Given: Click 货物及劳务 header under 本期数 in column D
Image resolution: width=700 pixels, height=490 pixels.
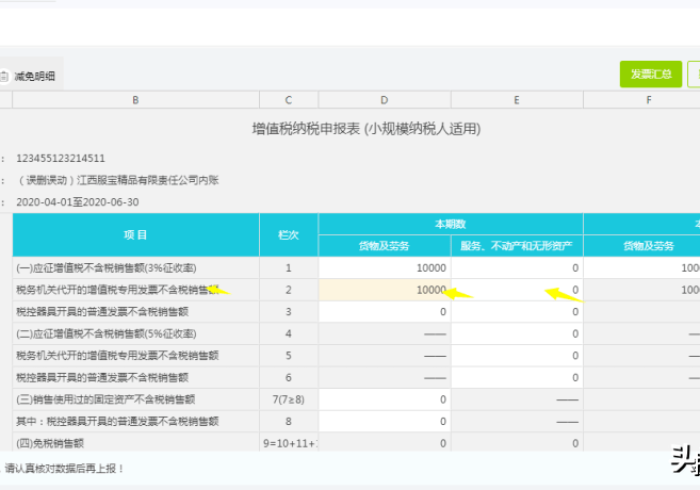Looking at the screenshot, I should pyautogui.click(x=384, y=245).
